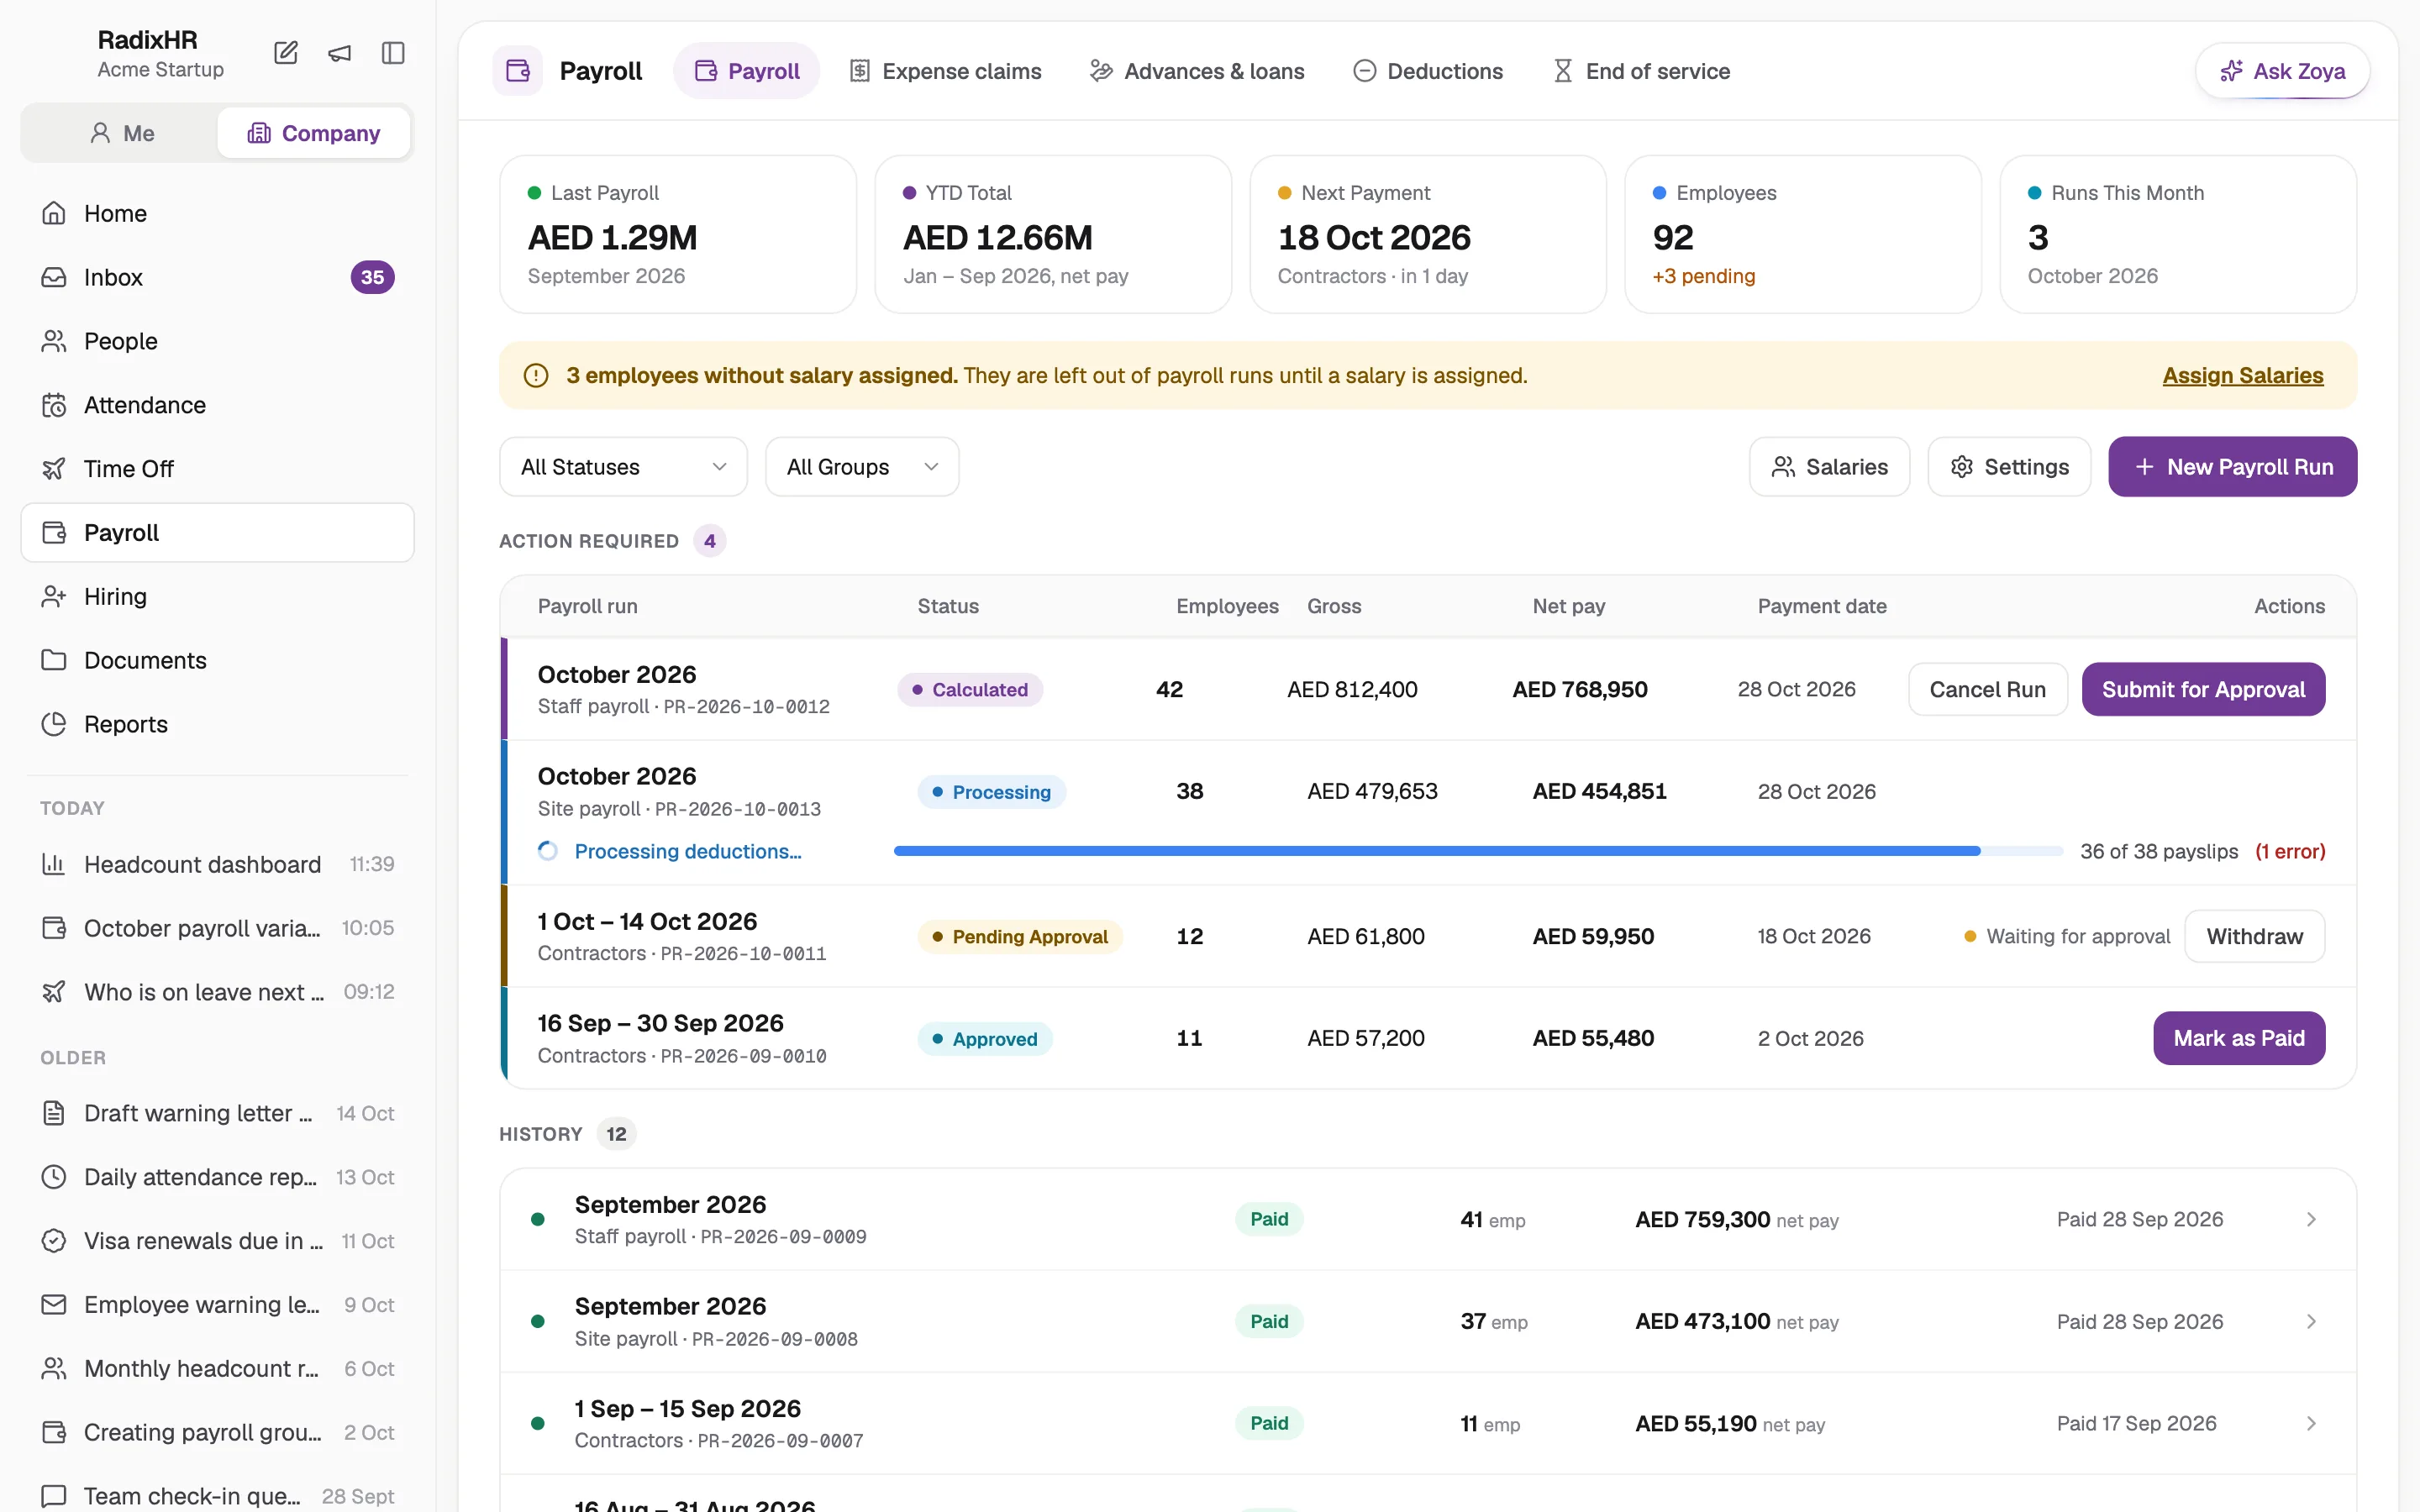Click Submit for Approval button
Screen dimensions: 2420x1512
pyautogui.click(x=2203, y=689)
